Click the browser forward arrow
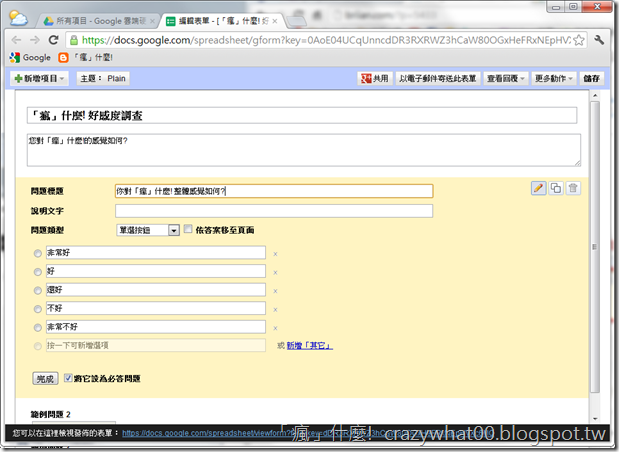 coord(35,40)
